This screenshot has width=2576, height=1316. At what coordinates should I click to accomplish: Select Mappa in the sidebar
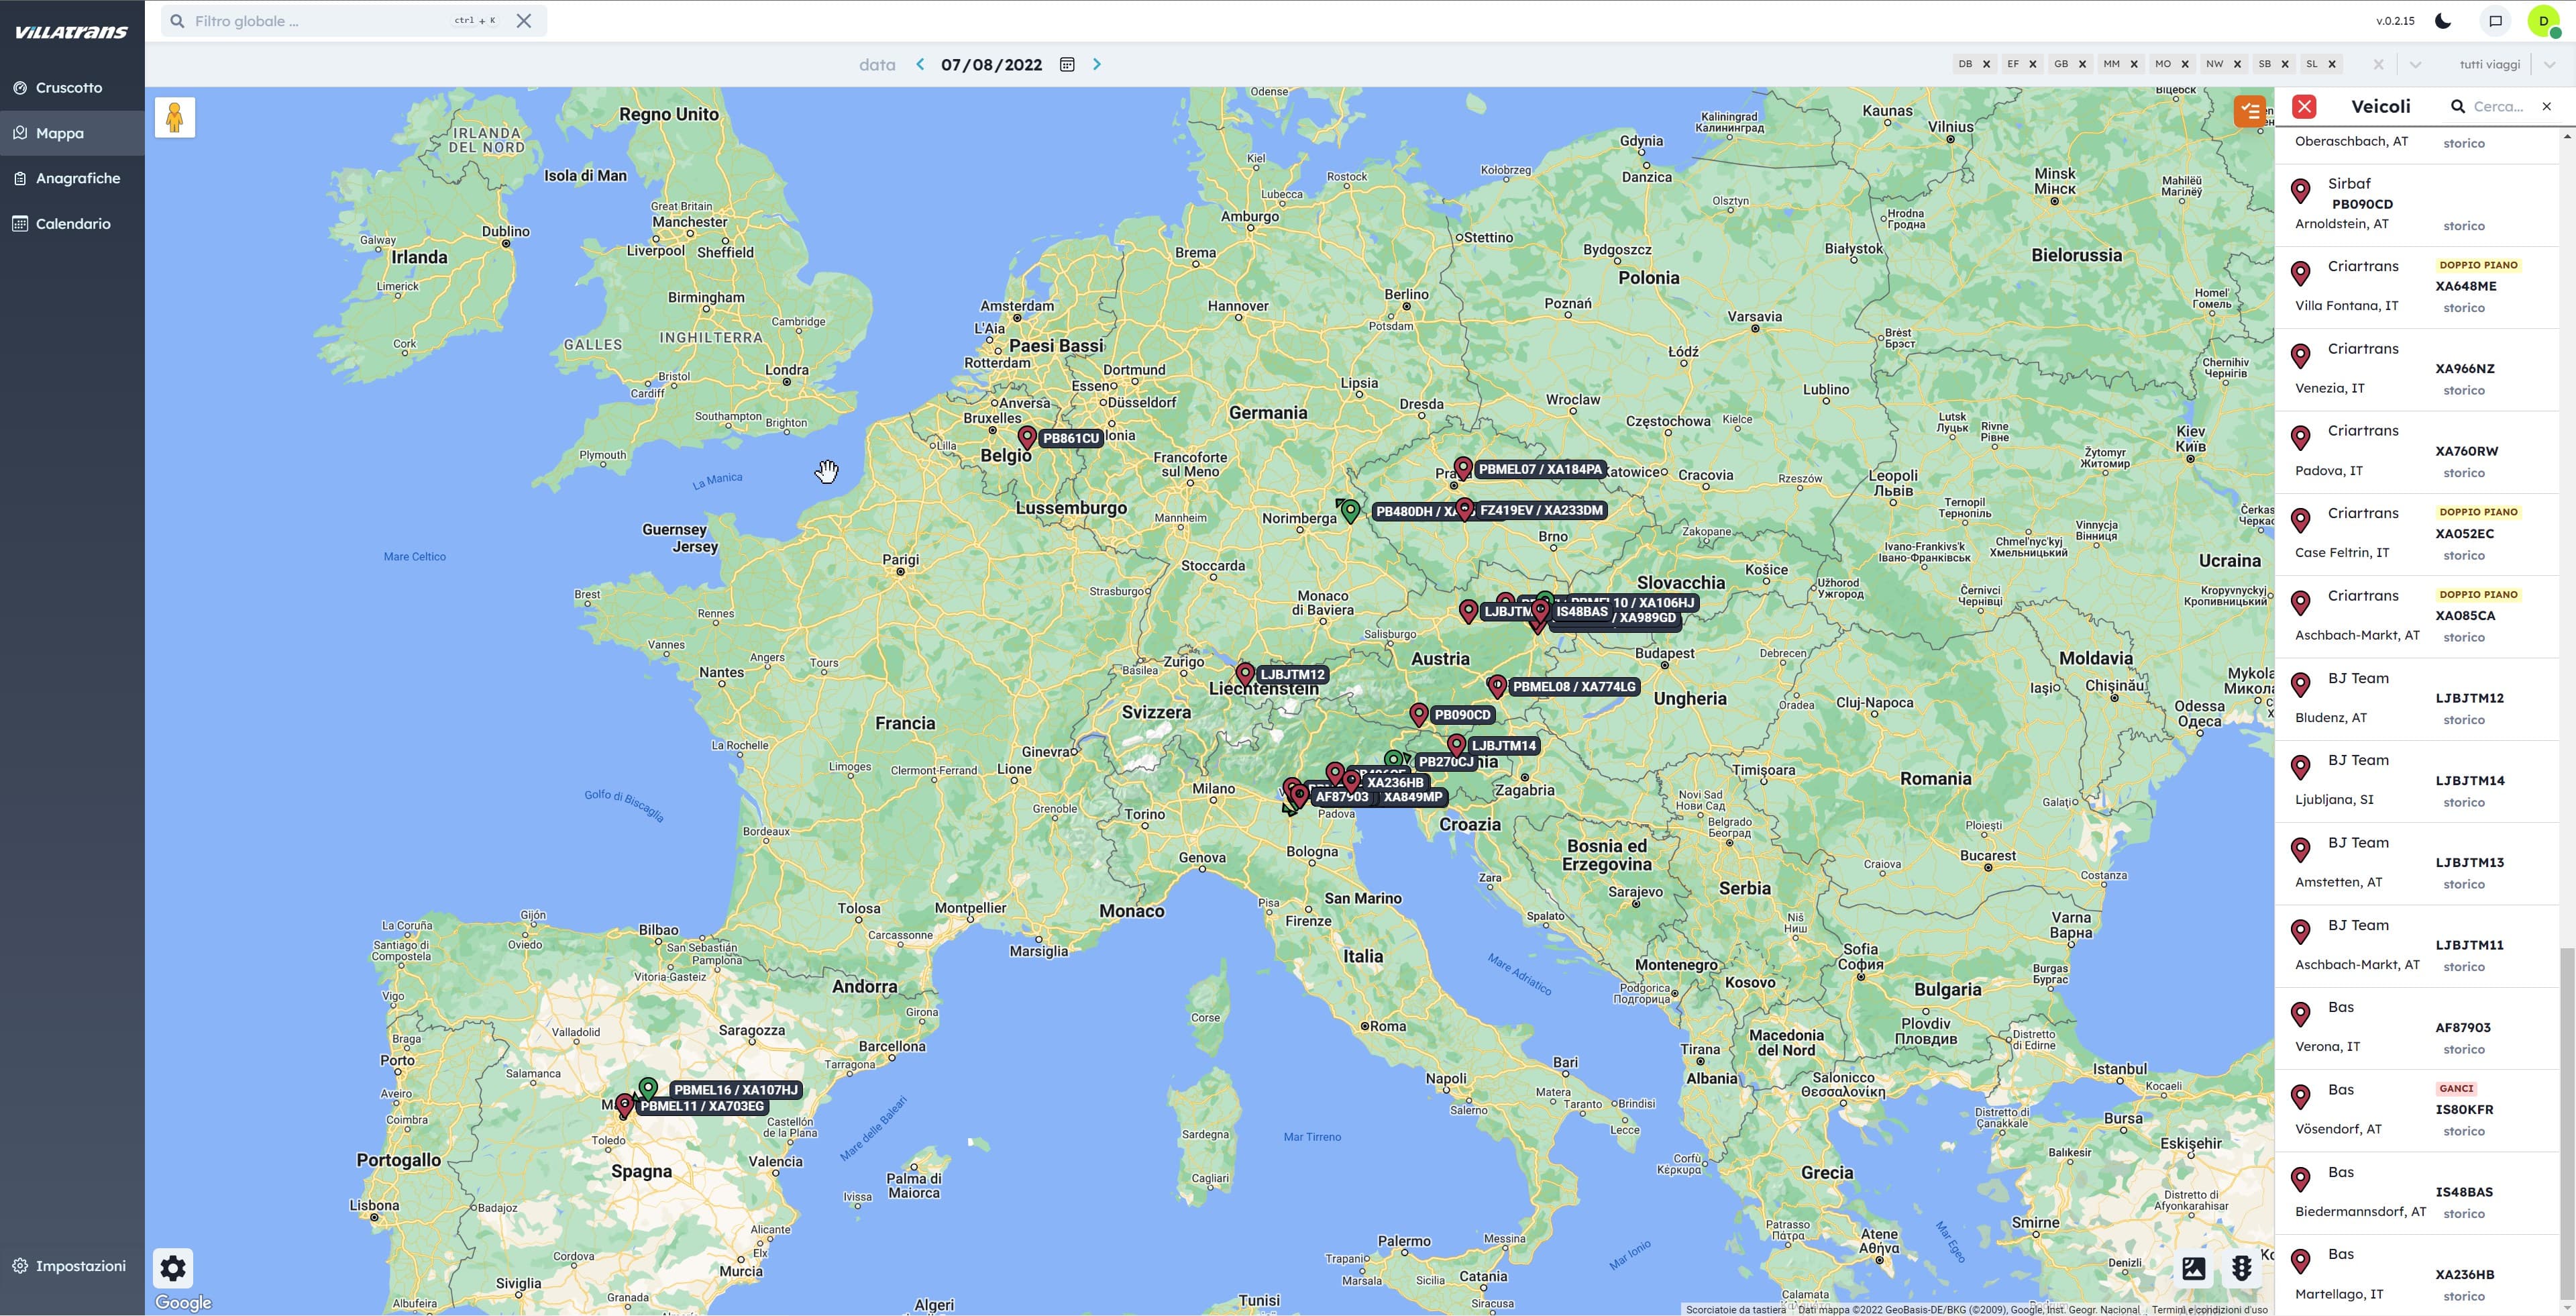(72, 133)
